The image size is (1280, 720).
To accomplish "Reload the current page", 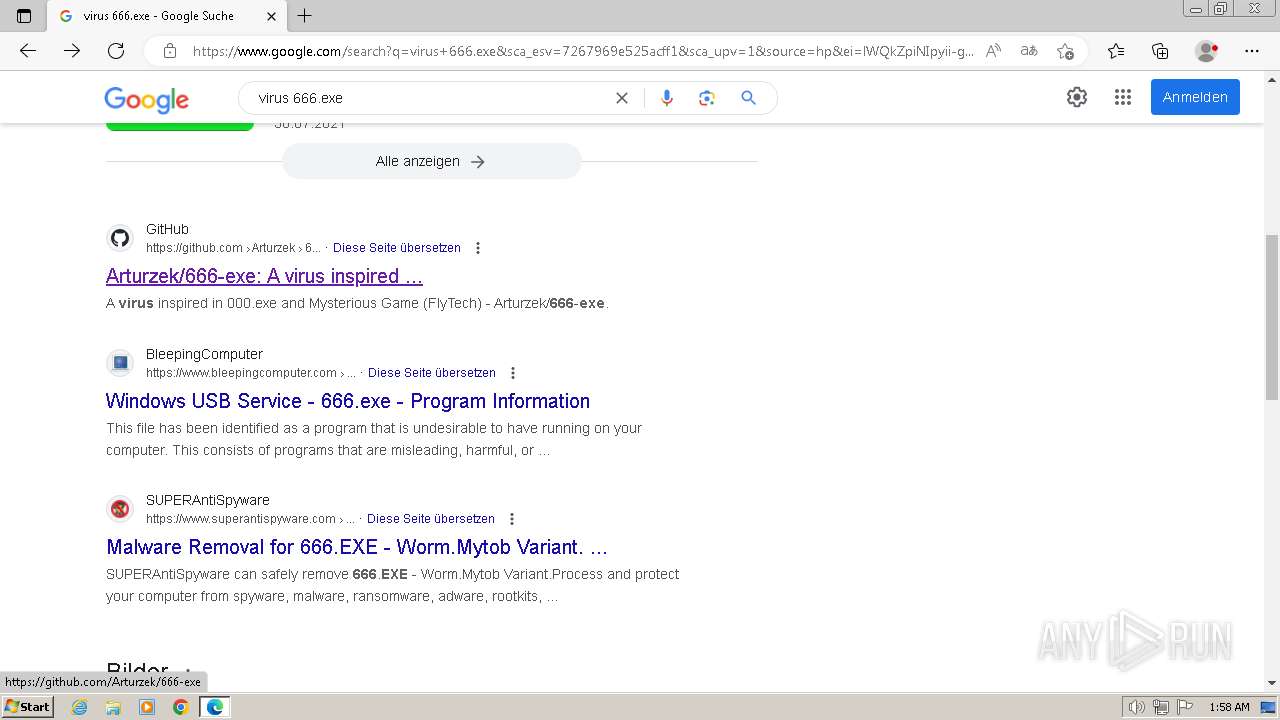I will pos(116,51).
